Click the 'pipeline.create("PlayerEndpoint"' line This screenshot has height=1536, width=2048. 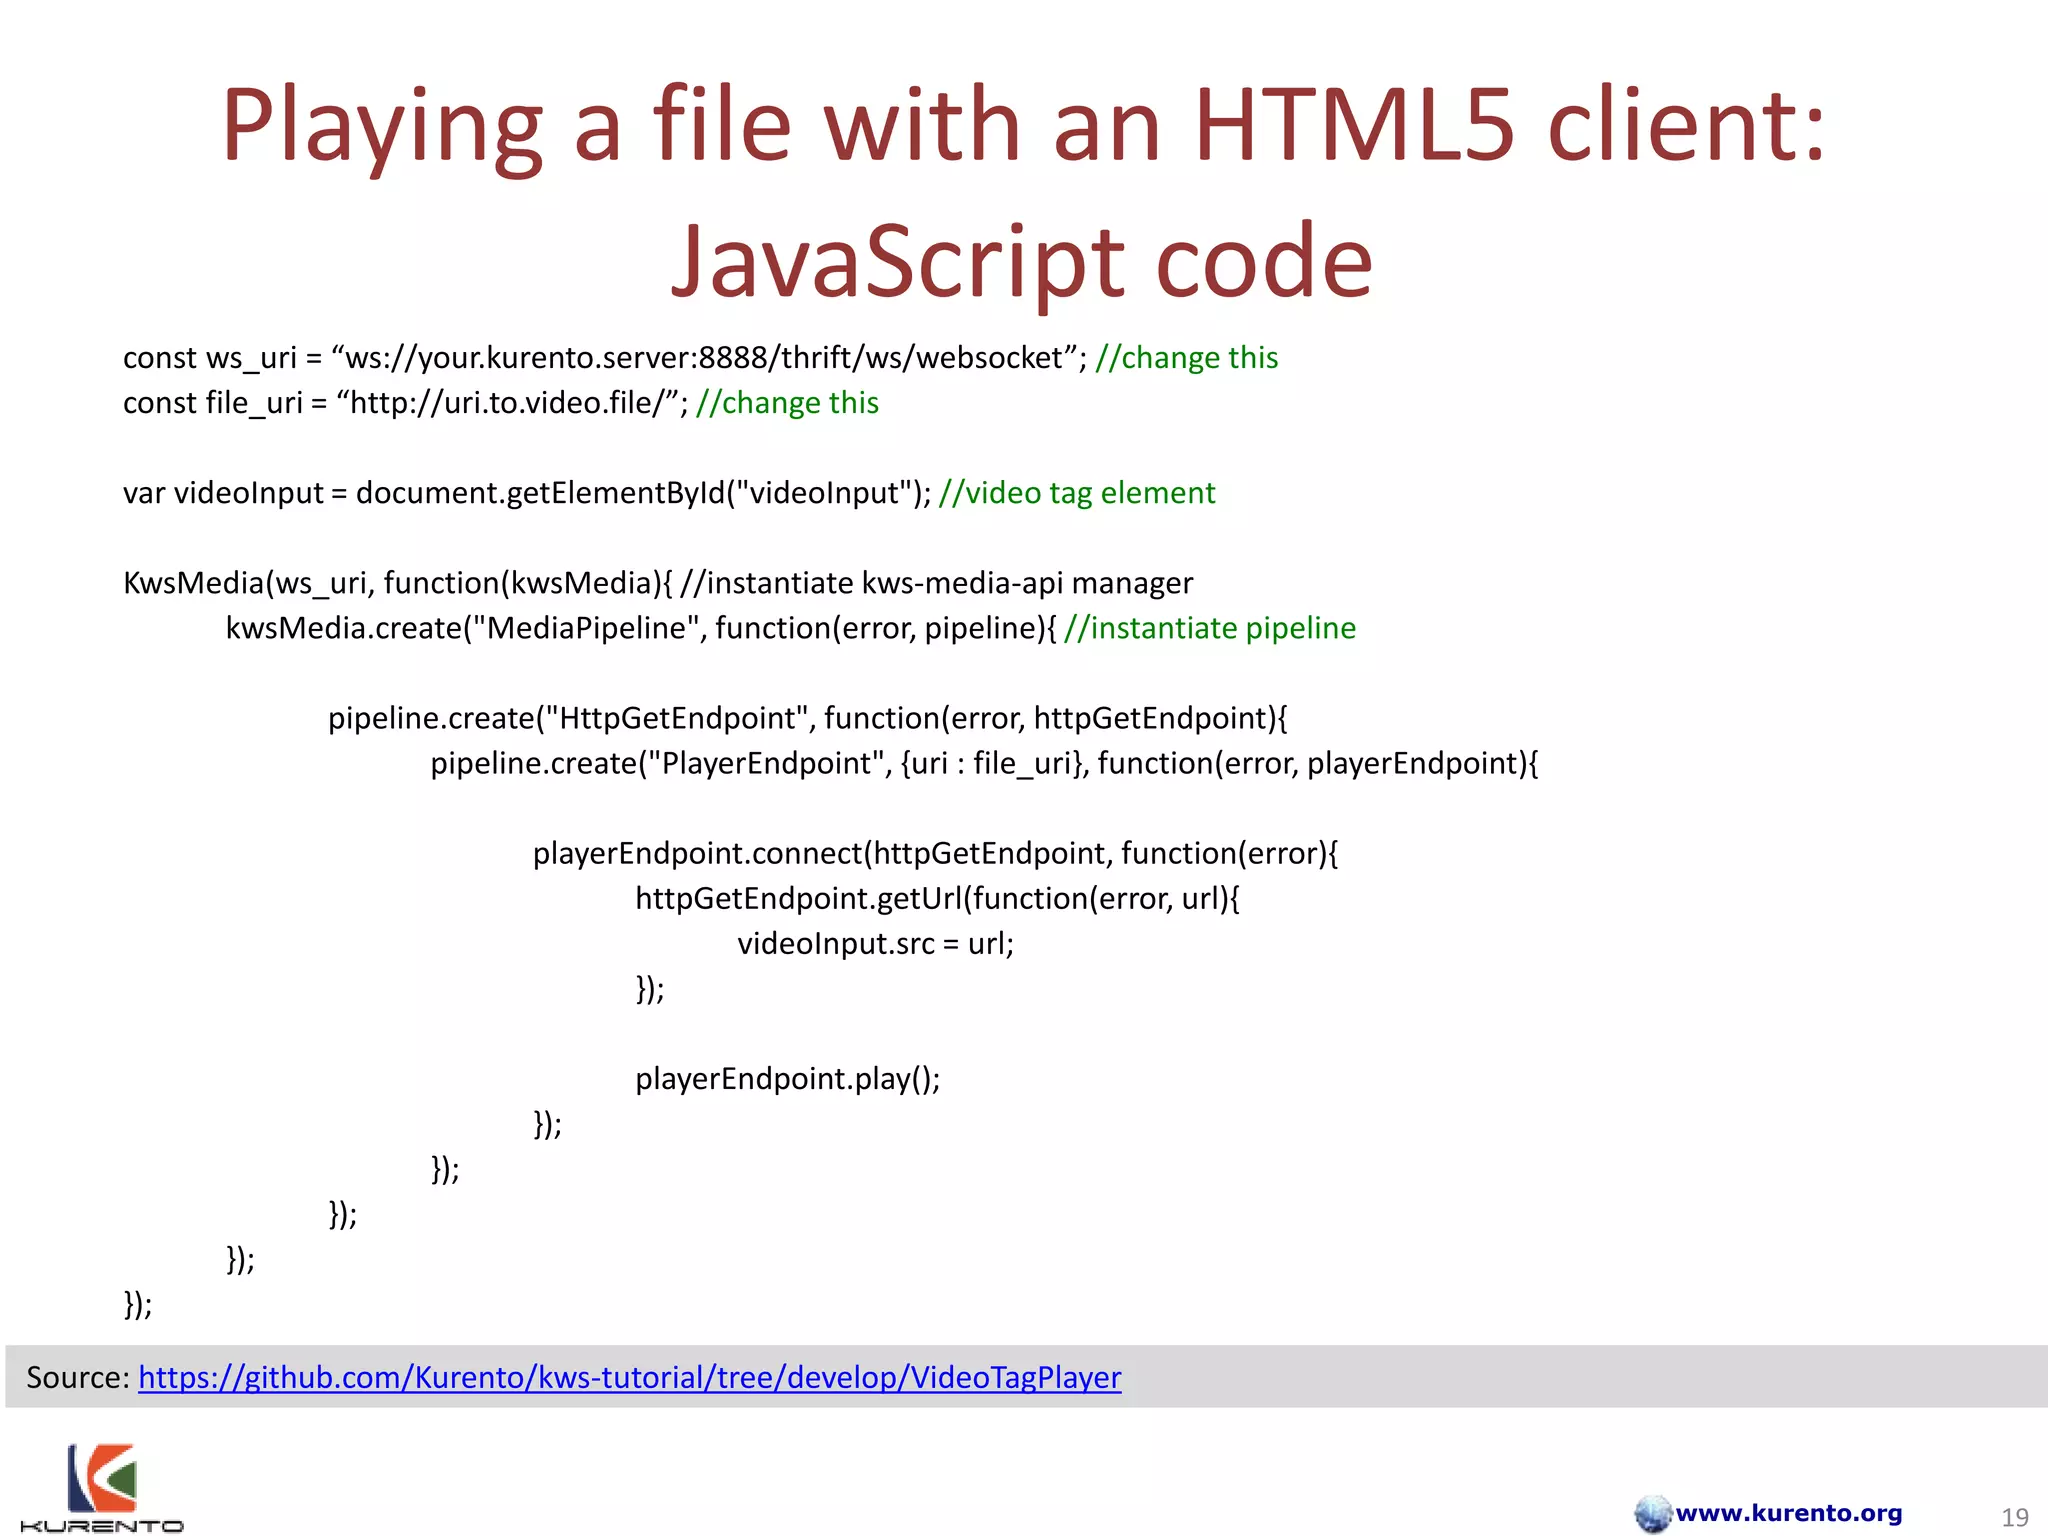coord(984,763)
